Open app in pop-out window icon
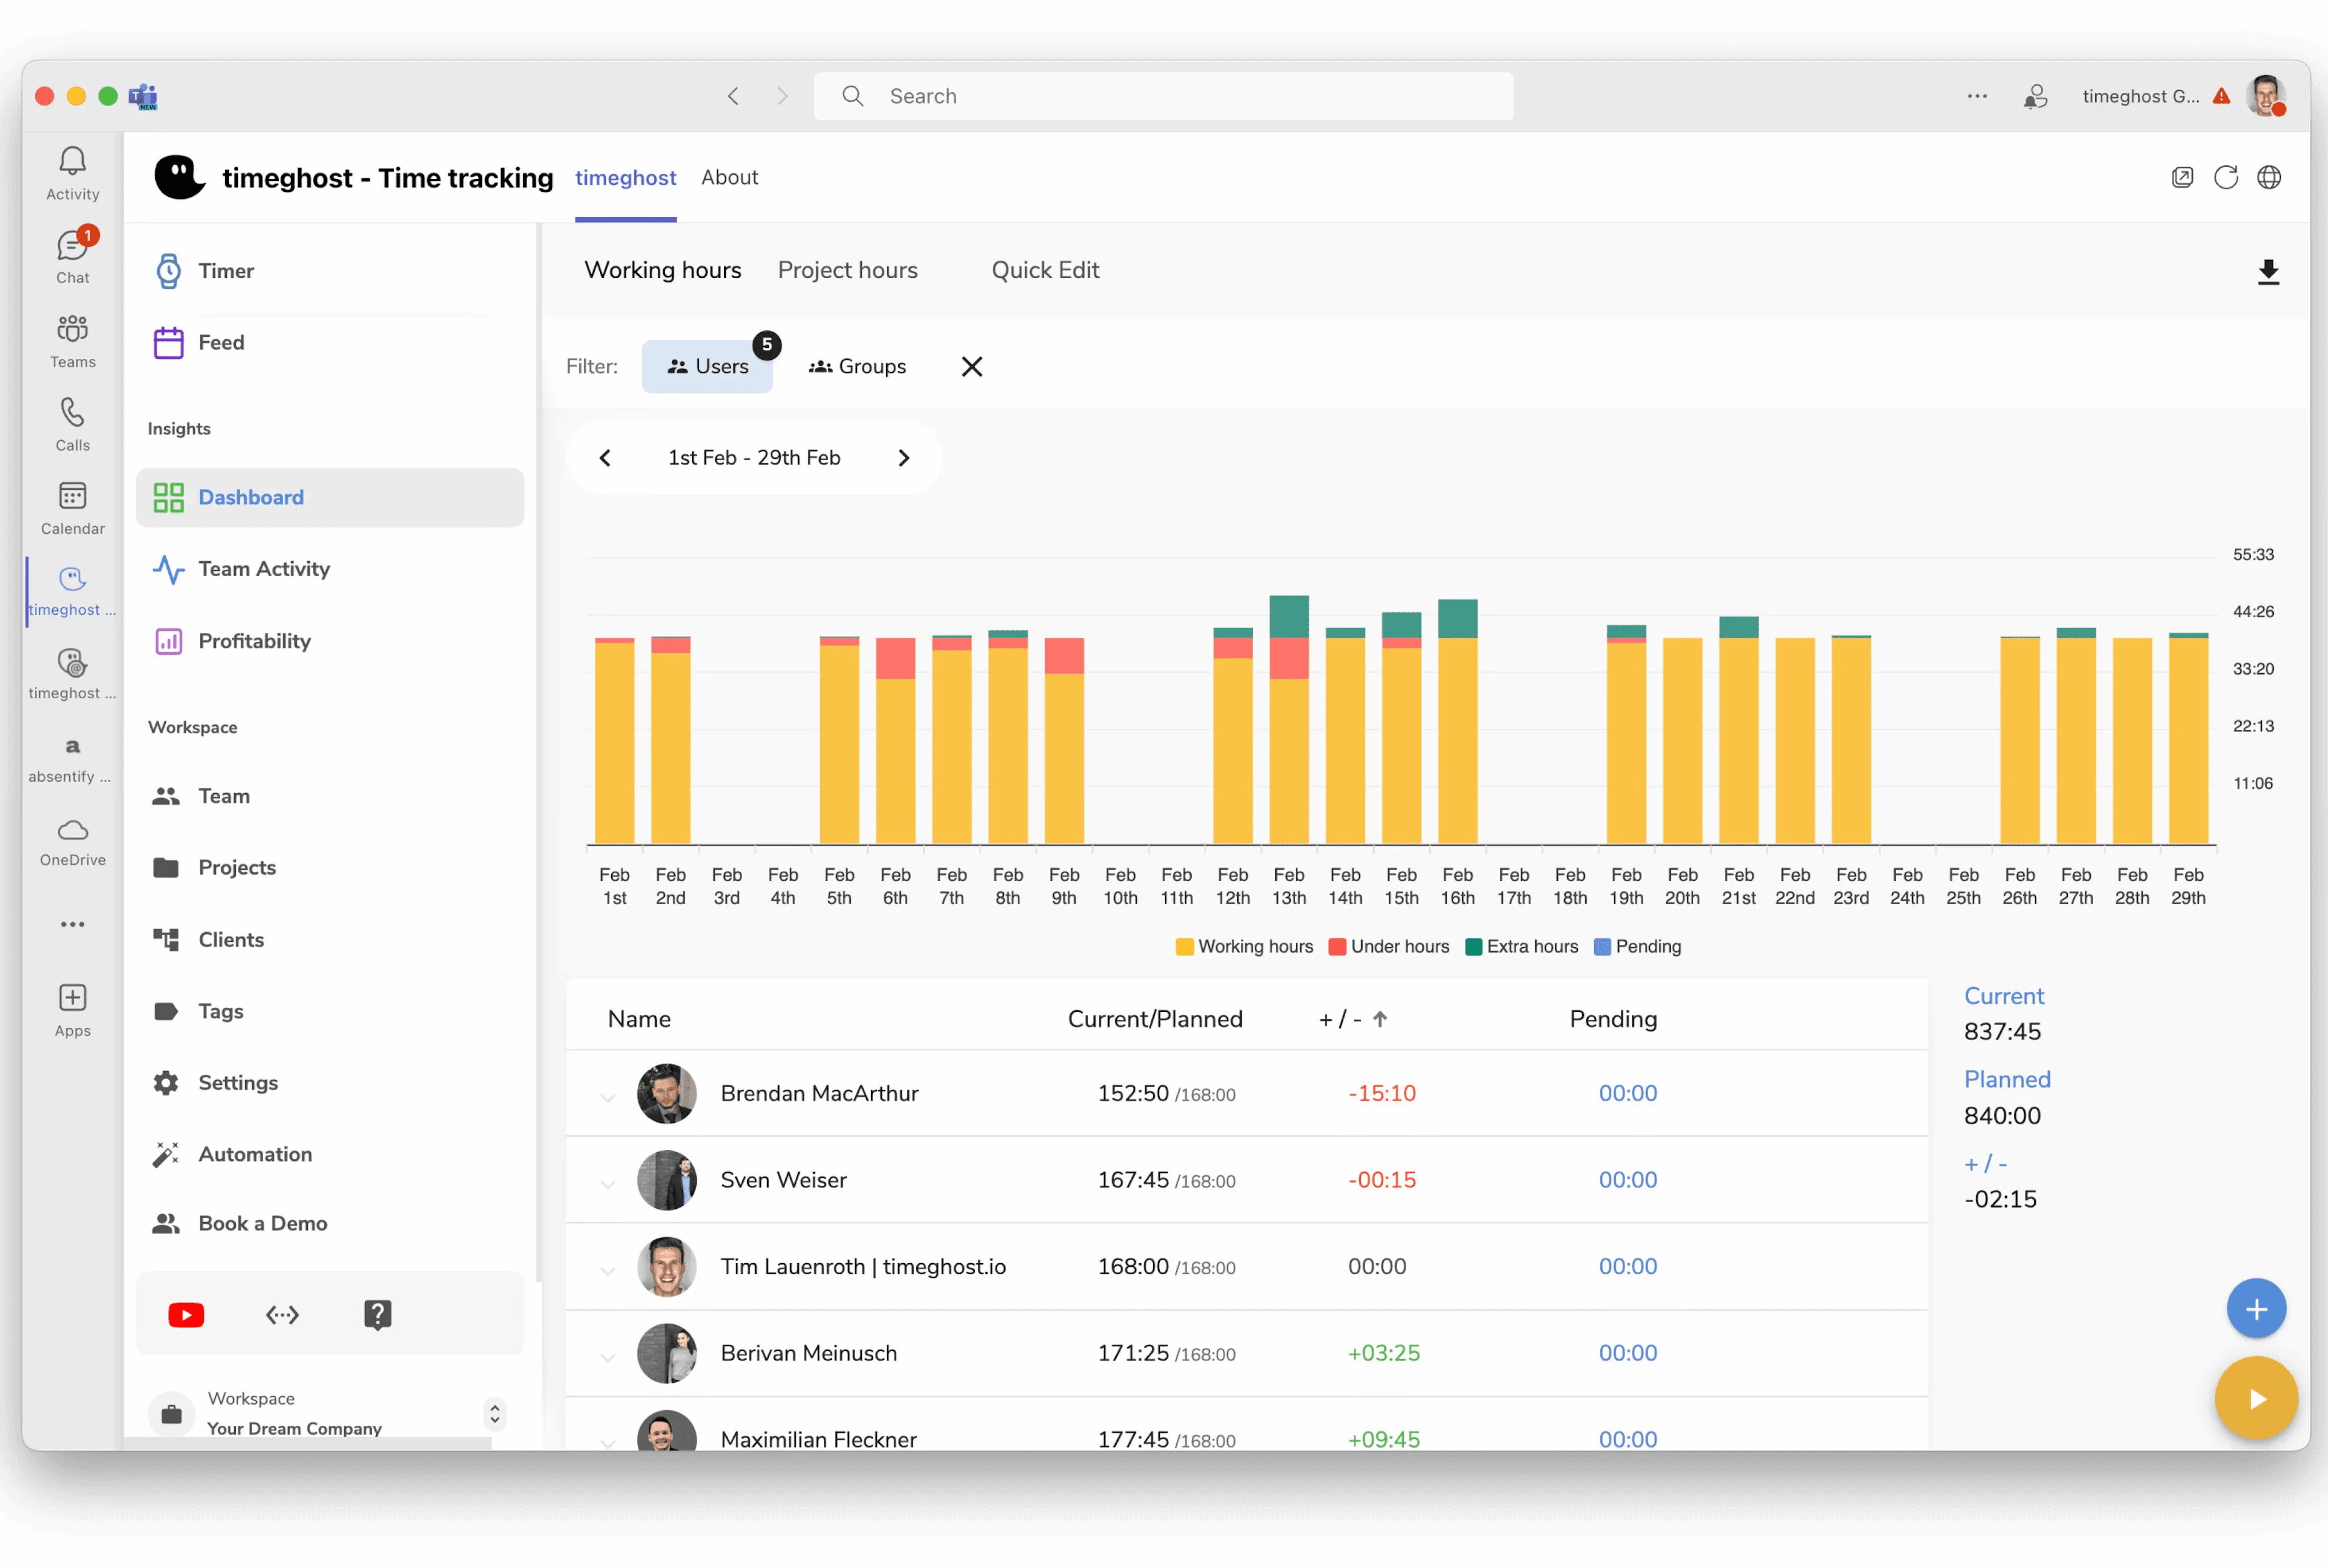Image resolution: width=2328 pixels, height=1568 pixels. coord(2182,177)
